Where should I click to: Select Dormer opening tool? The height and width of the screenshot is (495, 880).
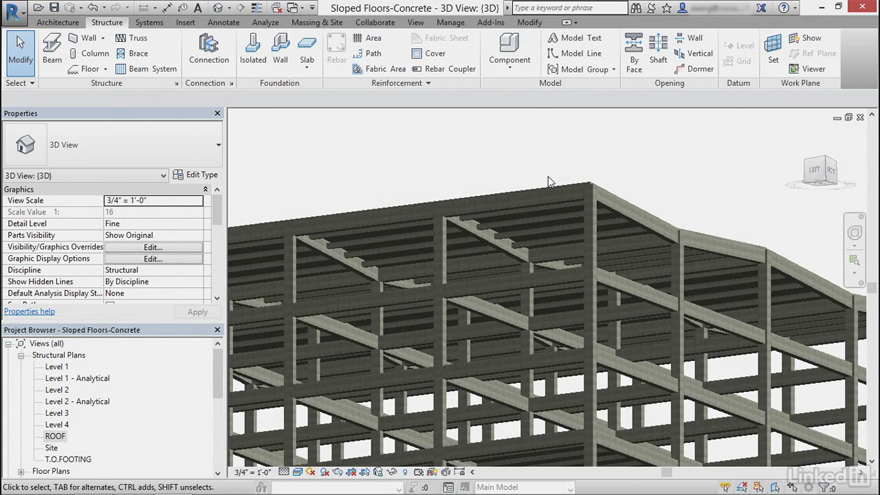point(694,69)
